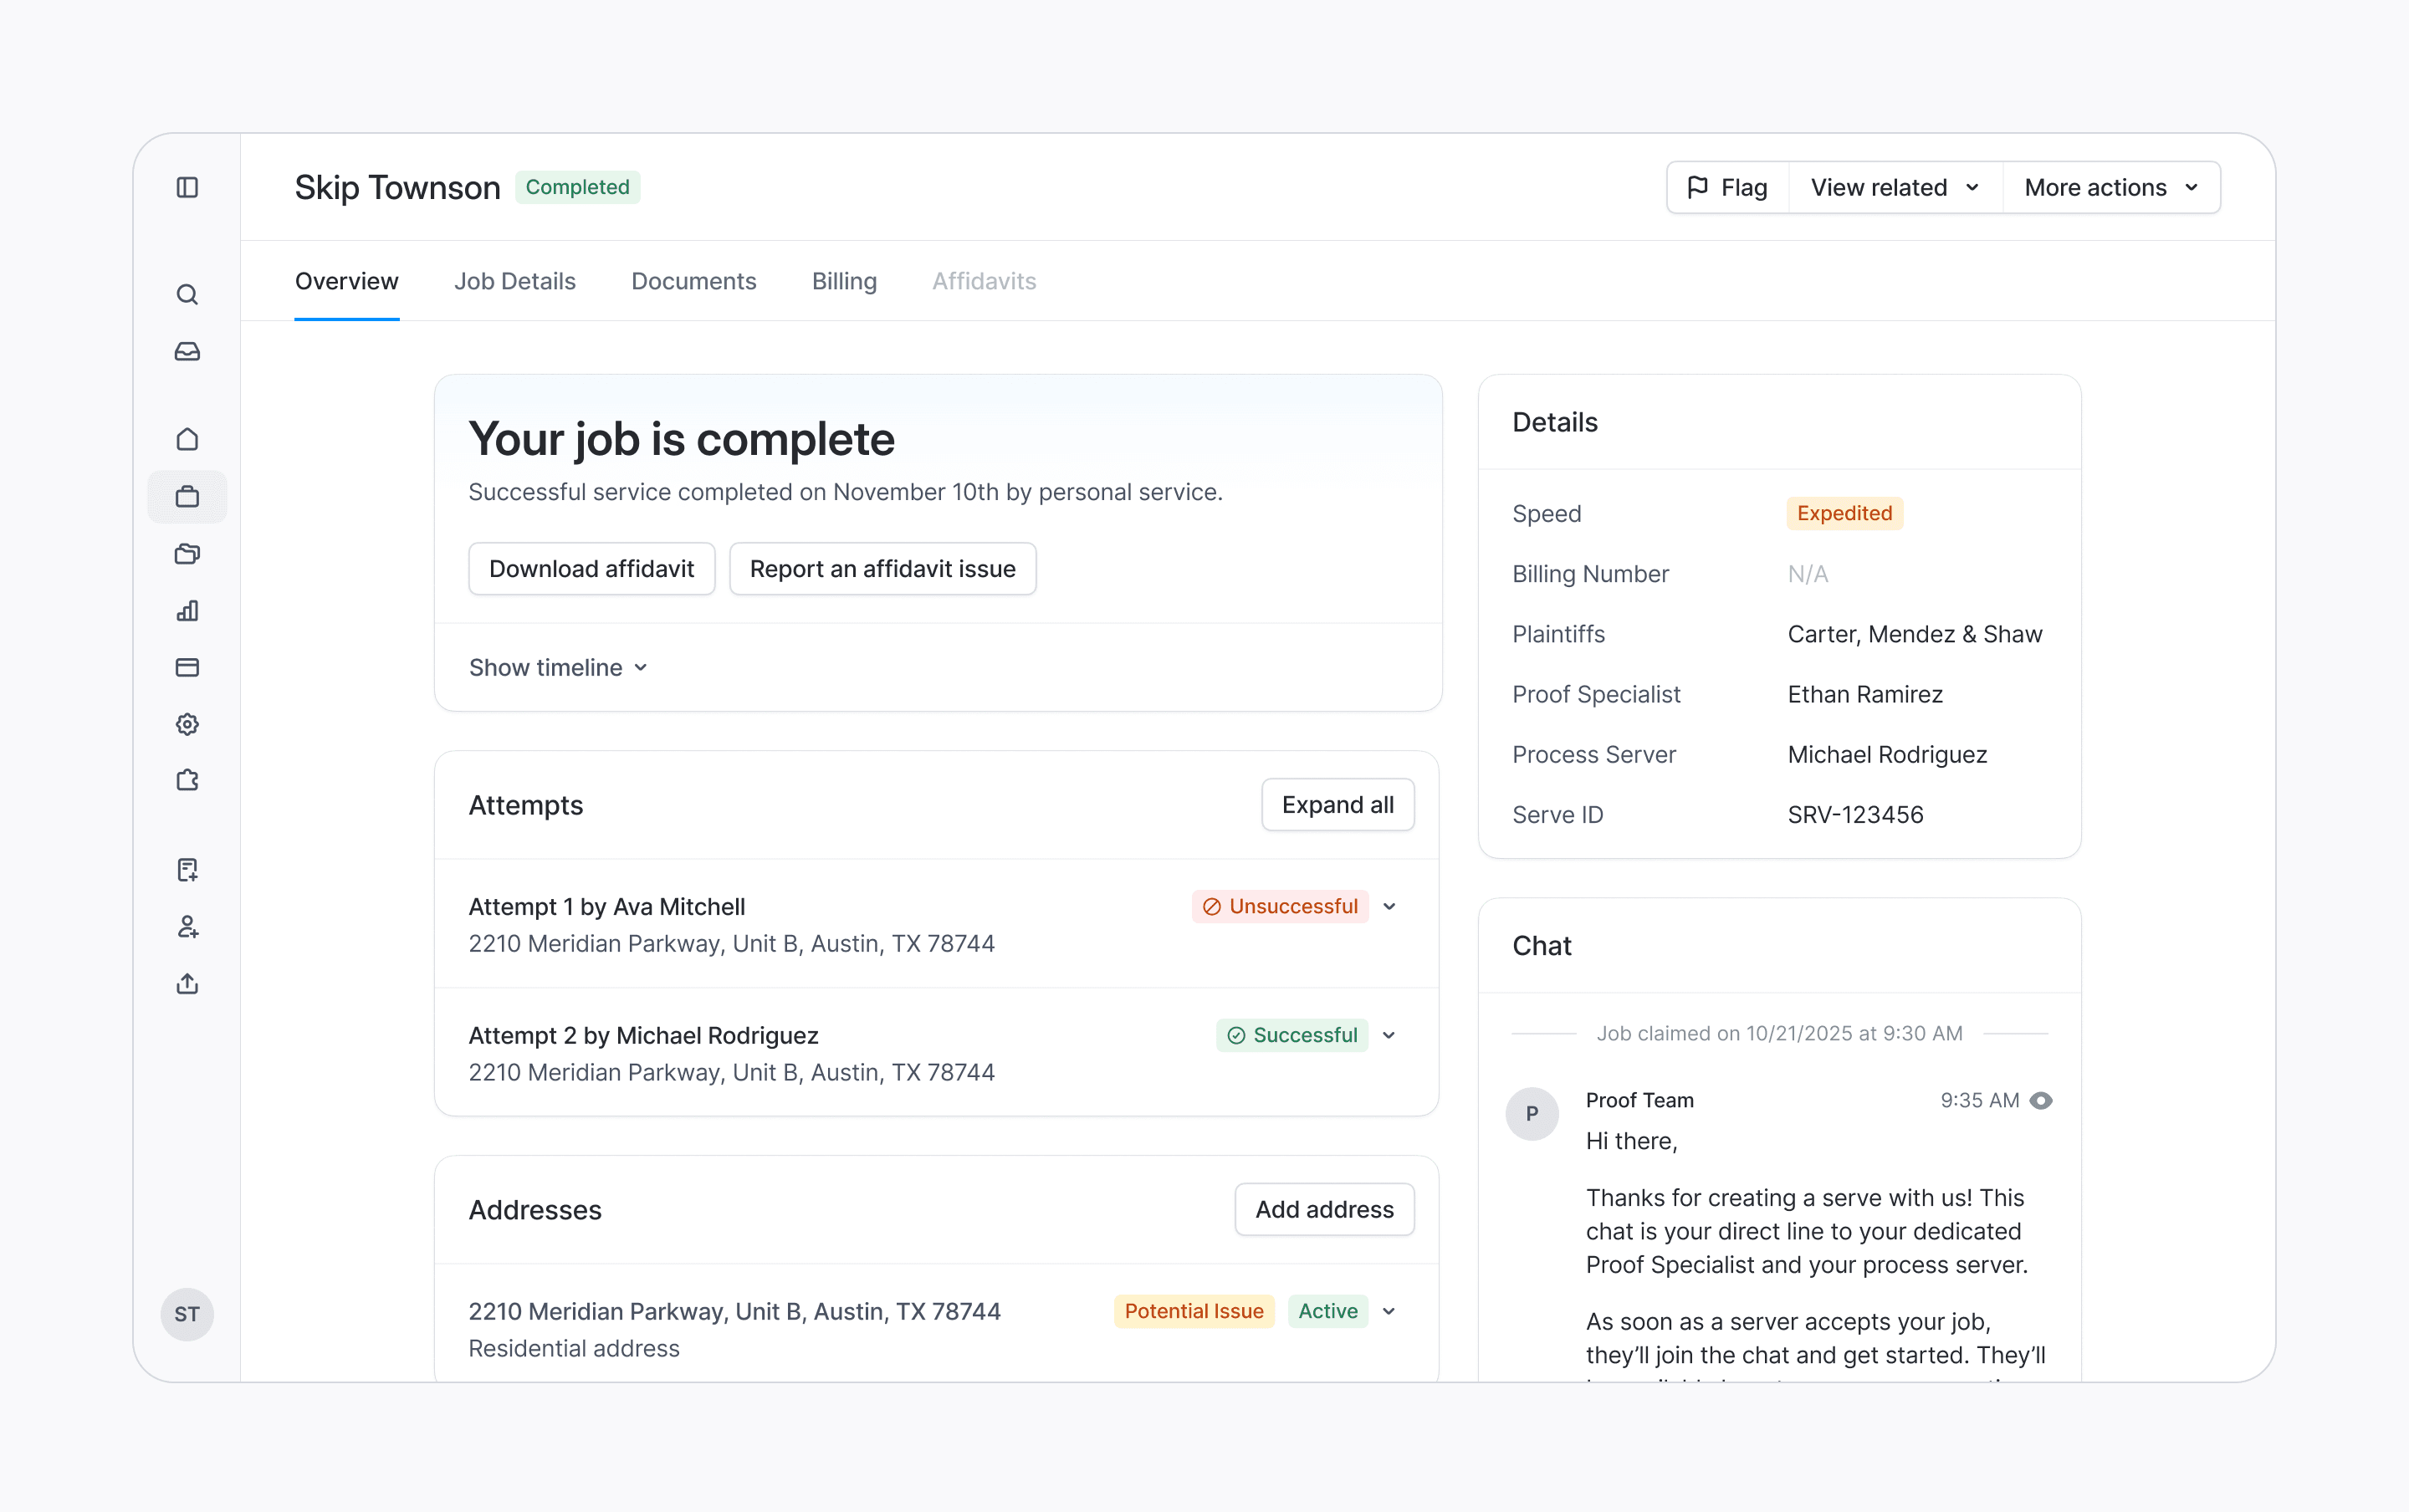Toggle the eye icon beside 9:35 AM
The image size is (2409, 1512).
[2041, 1100]
